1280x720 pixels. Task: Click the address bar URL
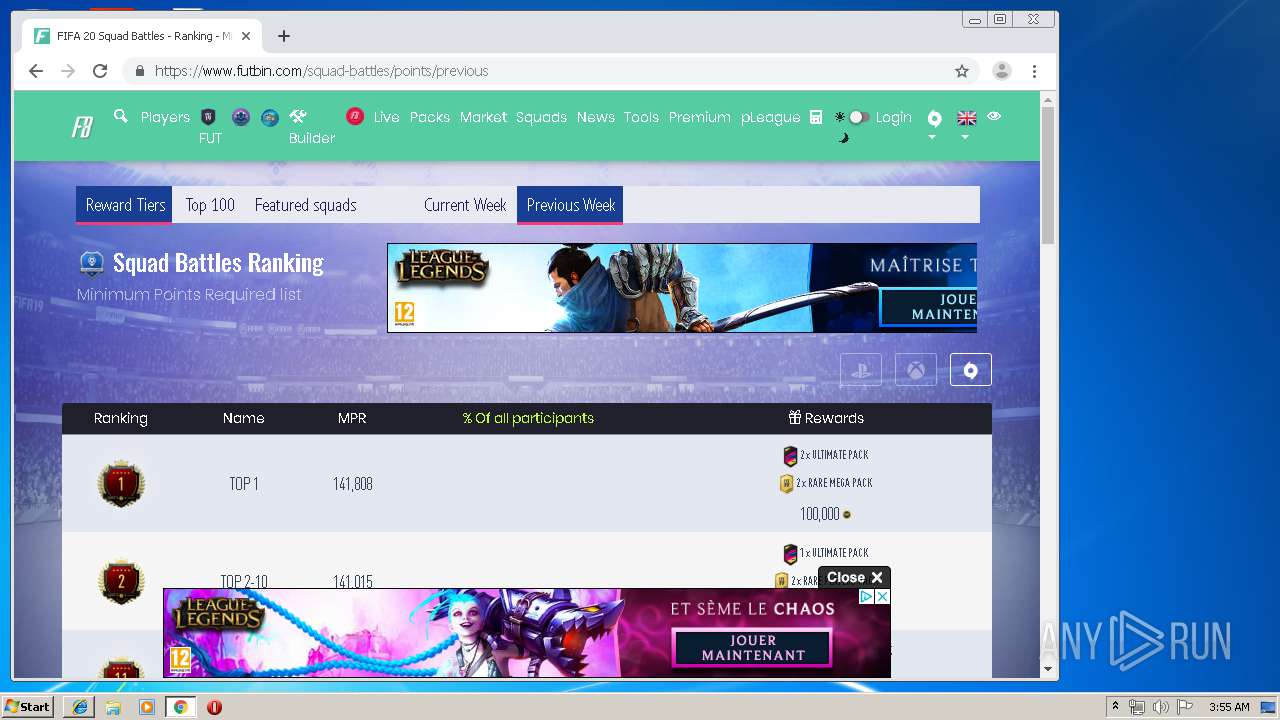click(x=321, y=71)
